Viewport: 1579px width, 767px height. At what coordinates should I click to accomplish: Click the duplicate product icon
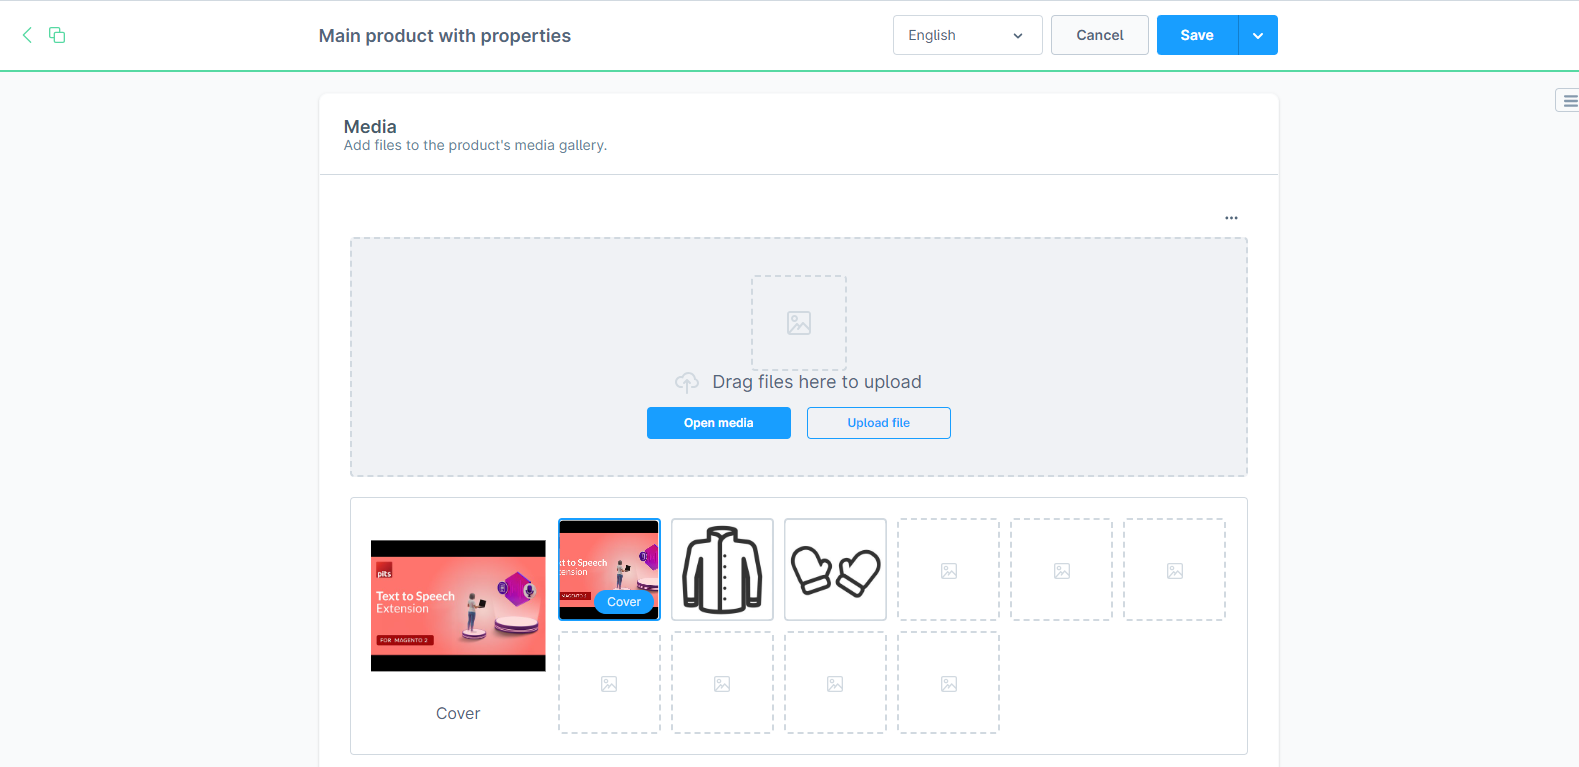click(x=57, y=35)
